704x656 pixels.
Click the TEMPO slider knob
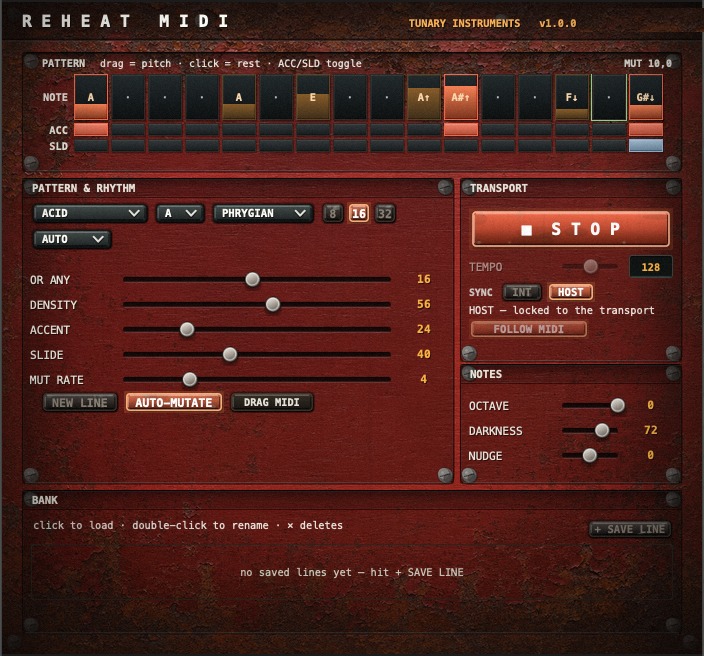coord(590,266)
